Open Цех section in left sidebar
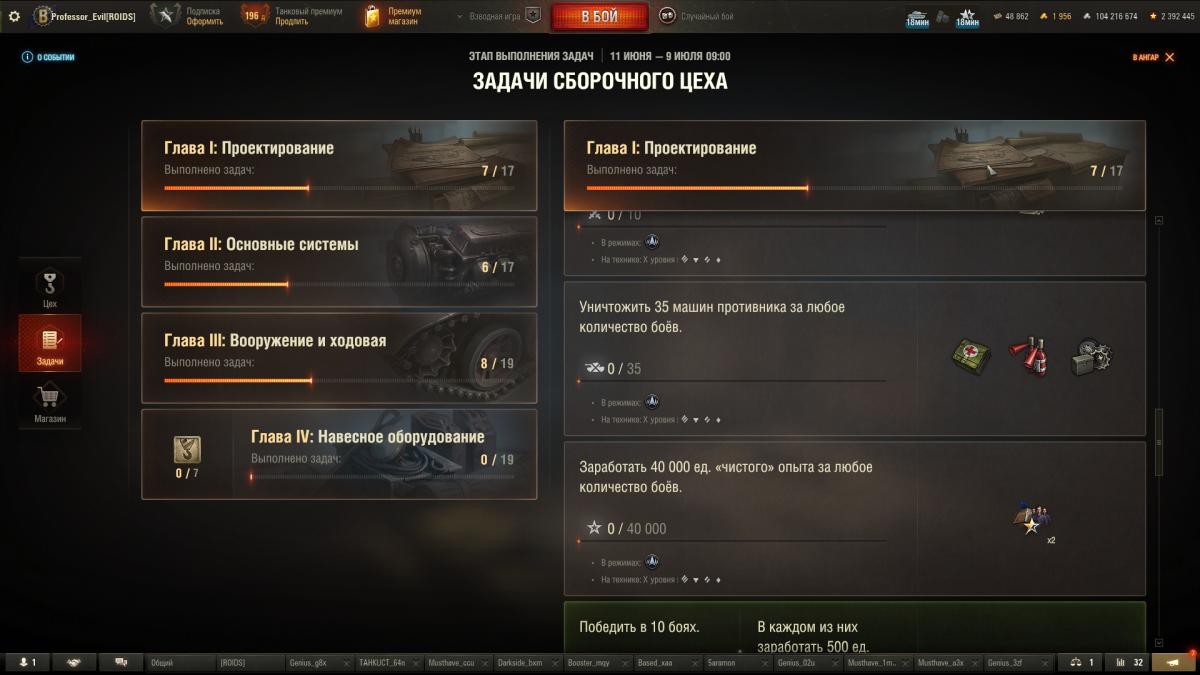The width and height of the screenshot is (1200, 675). tap(50, 287)
